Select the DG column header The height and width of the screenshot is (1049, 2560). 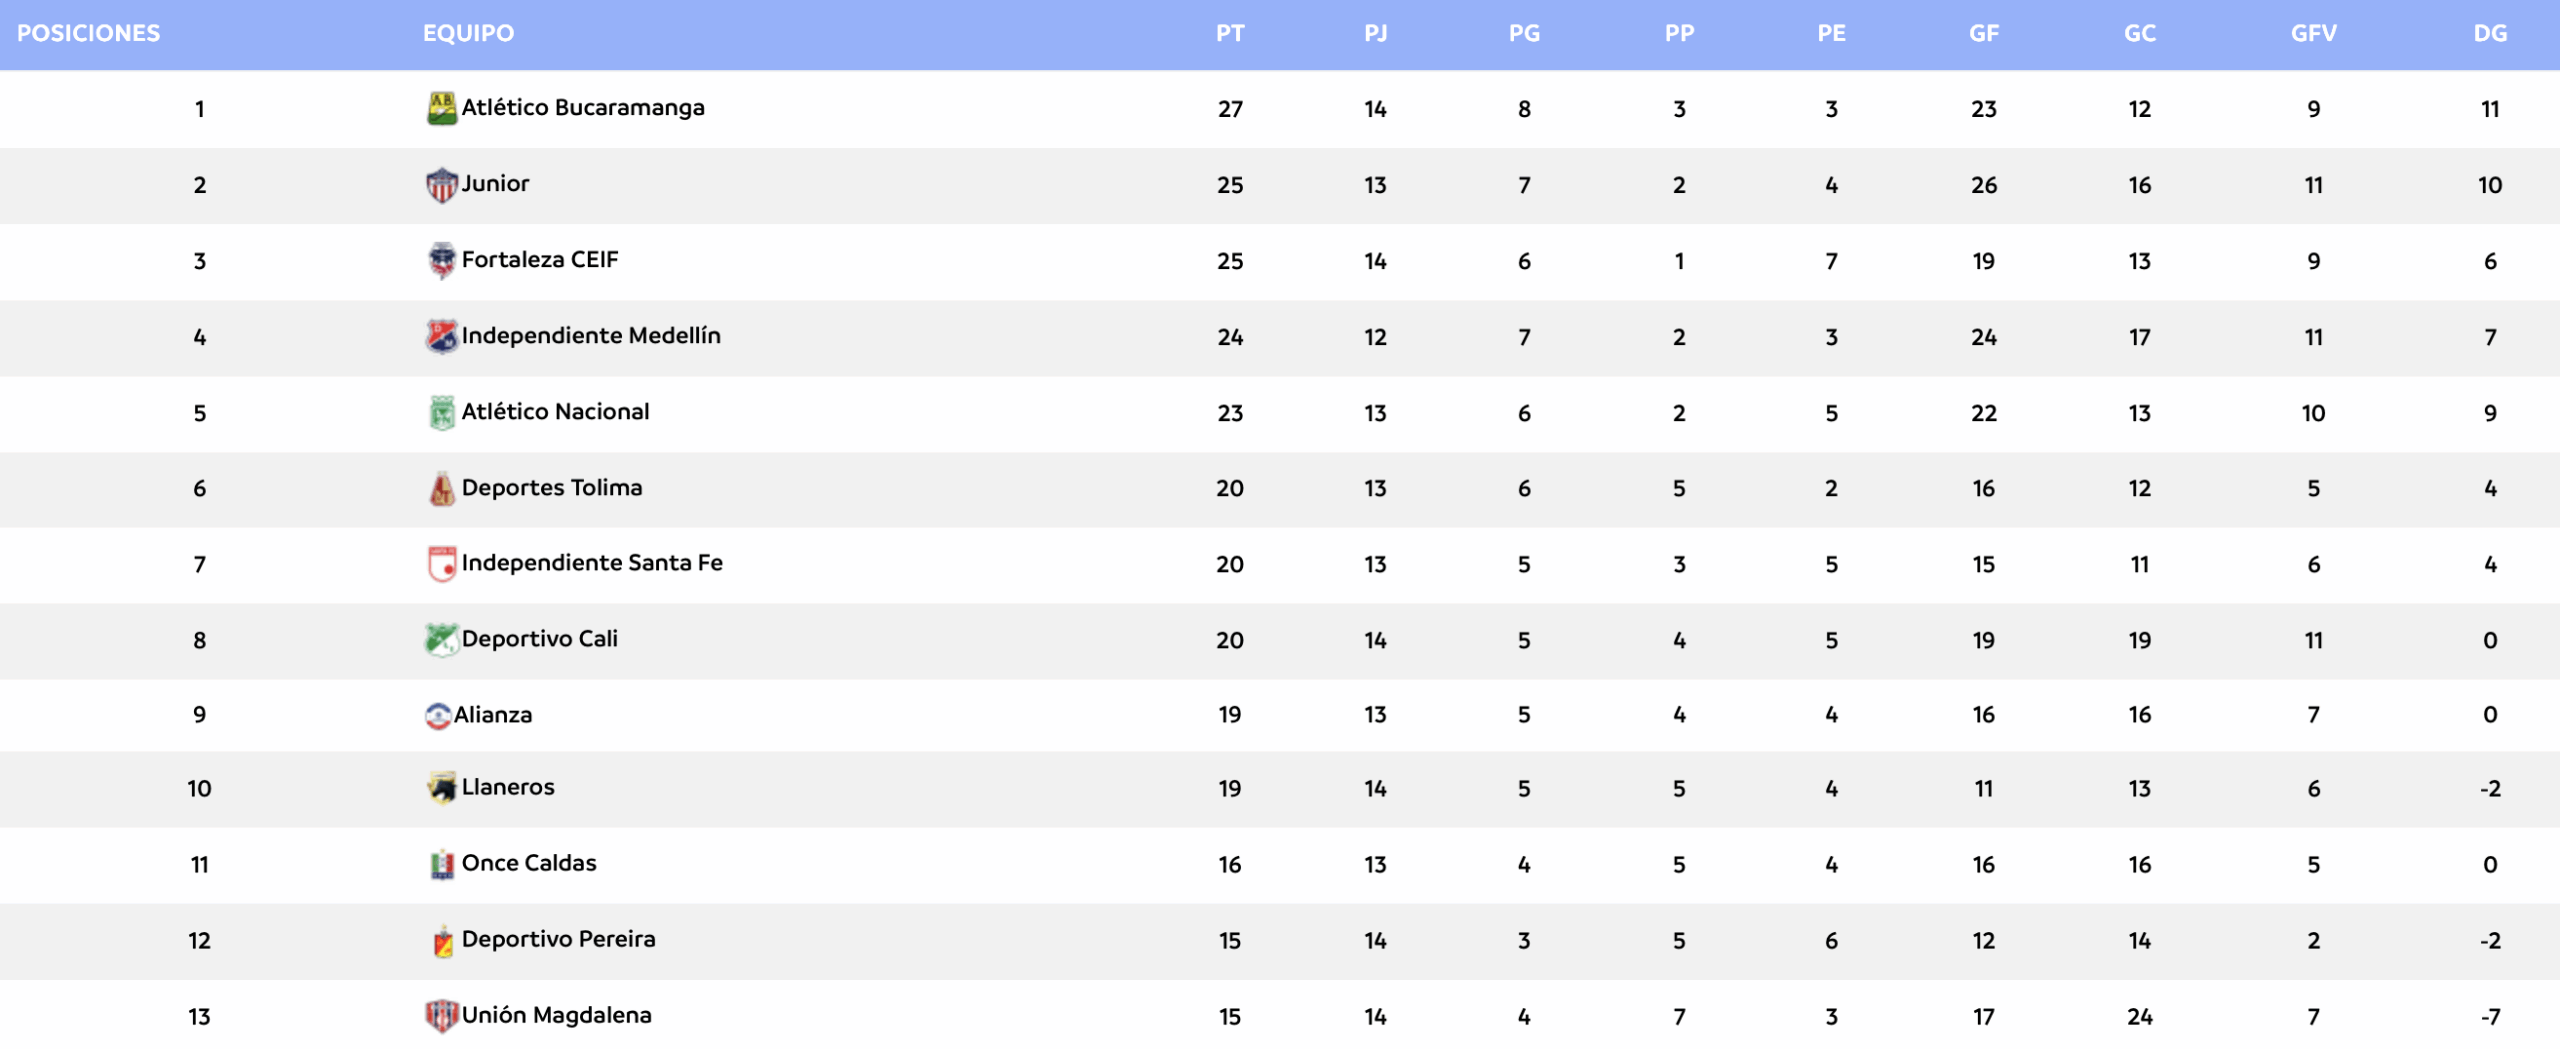pyautogui.click(x=2490, y=33)
